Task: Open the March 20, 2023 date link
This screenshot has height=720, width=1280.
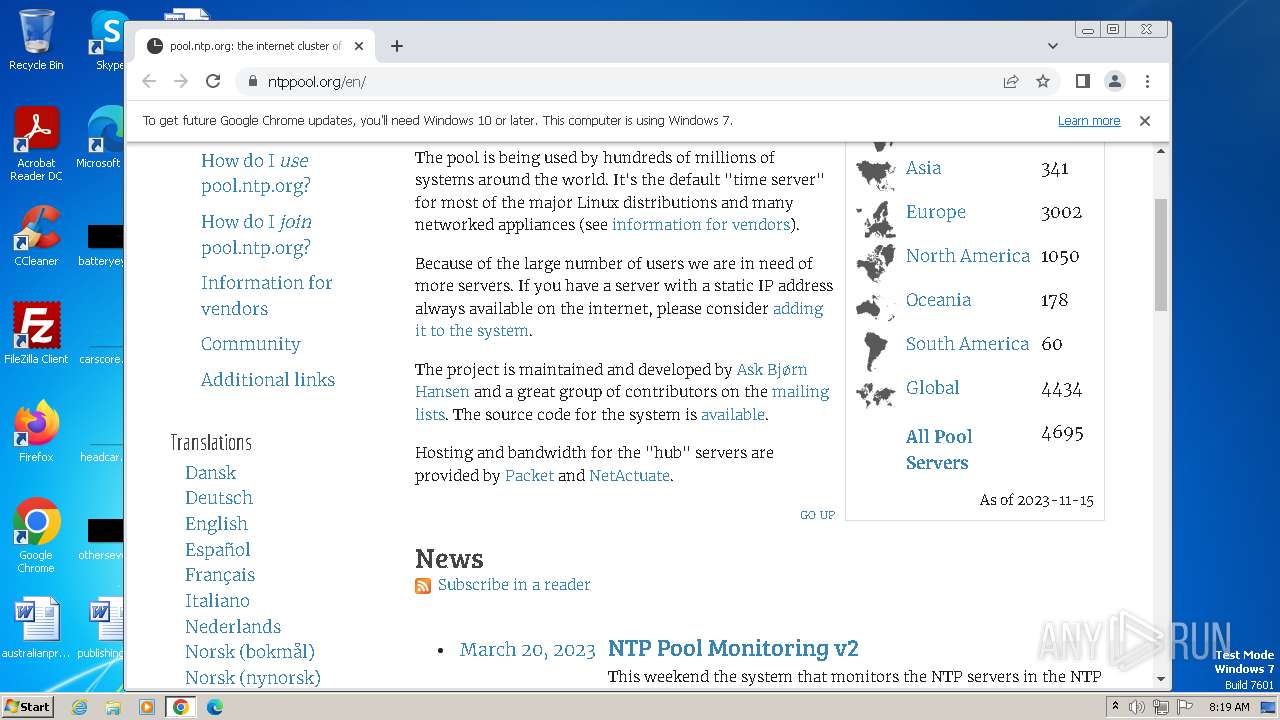Action: pyautogui.click(x=527, y=650)
